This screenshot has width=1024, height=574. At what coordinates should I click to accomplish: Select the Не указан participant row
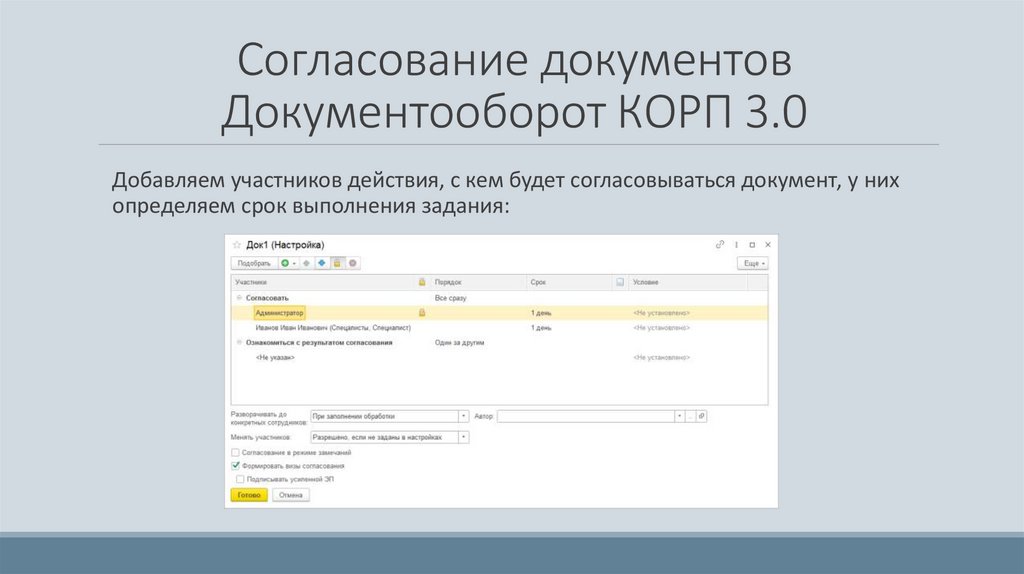(500, 357)
